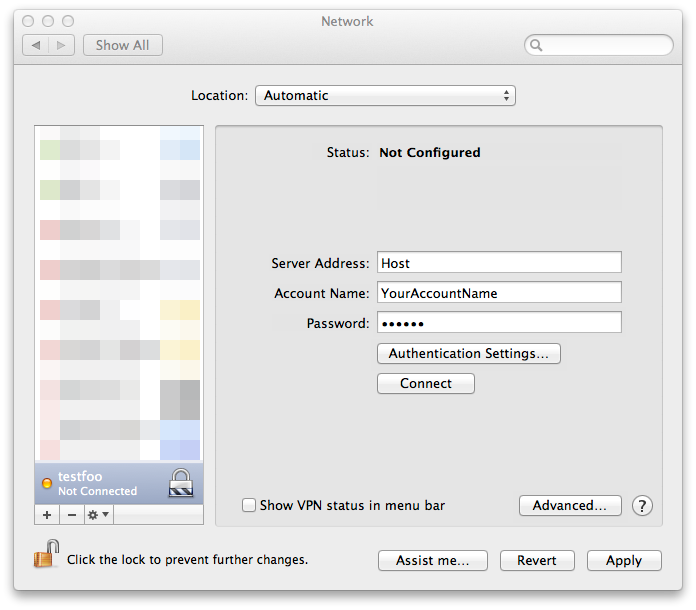Go forward with the right arrow
Viewport: 696px width, 610px height.
tap(61, 45)
